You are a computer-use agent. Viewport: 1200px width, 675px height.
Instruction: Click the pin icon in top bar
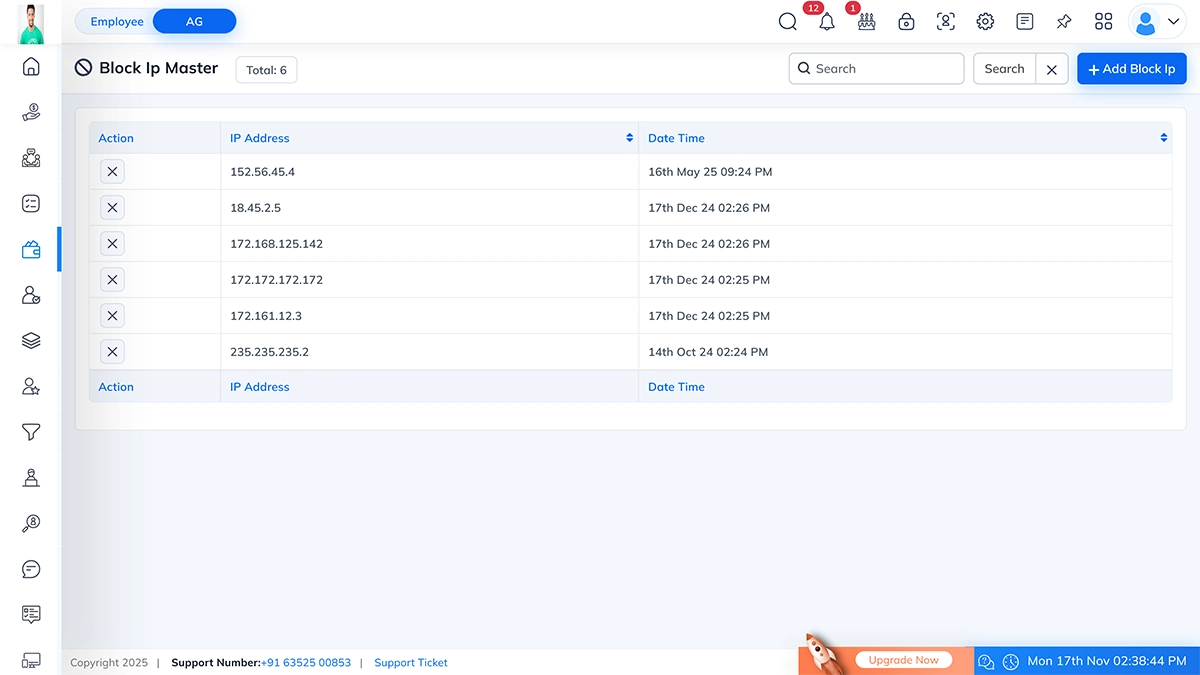(x=1064, y=22)
